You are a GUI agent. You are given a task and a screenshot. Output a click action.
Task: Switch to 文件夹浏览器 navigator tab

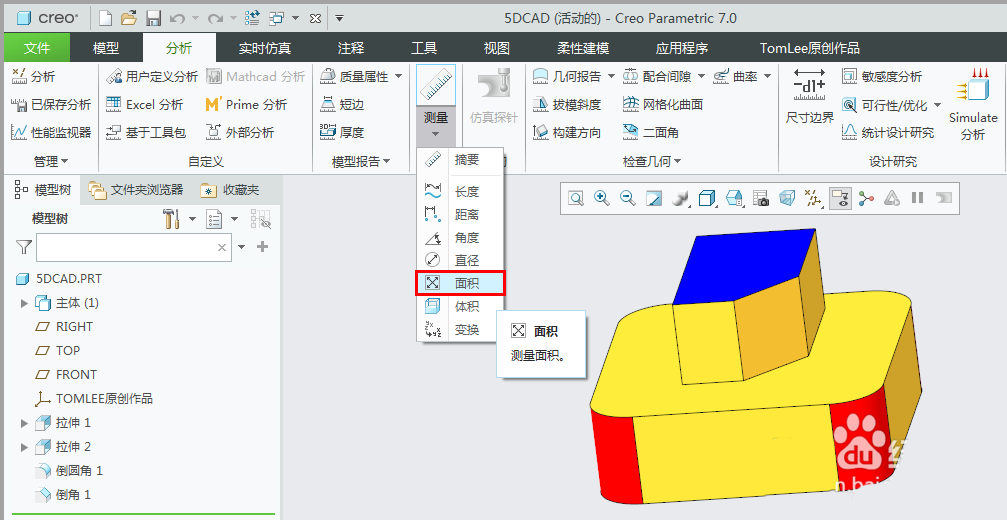136,189
